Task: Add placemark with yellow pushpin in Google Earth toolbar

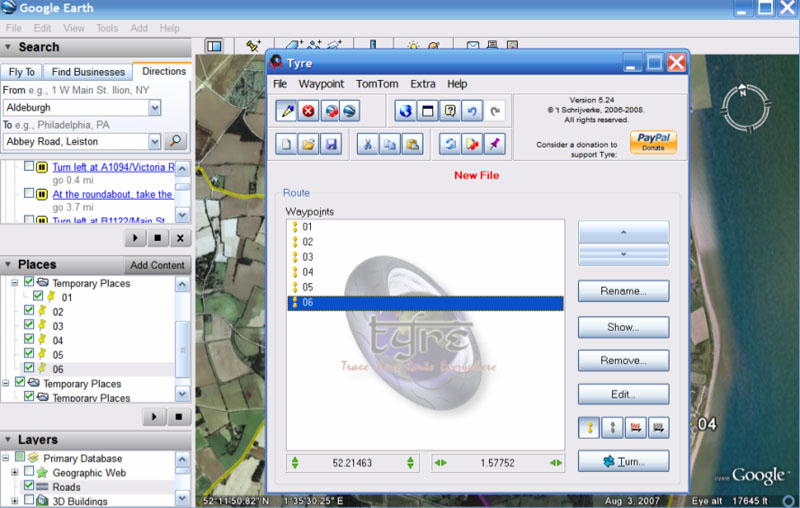Action: pyautogui.click(x=253, y=45)
